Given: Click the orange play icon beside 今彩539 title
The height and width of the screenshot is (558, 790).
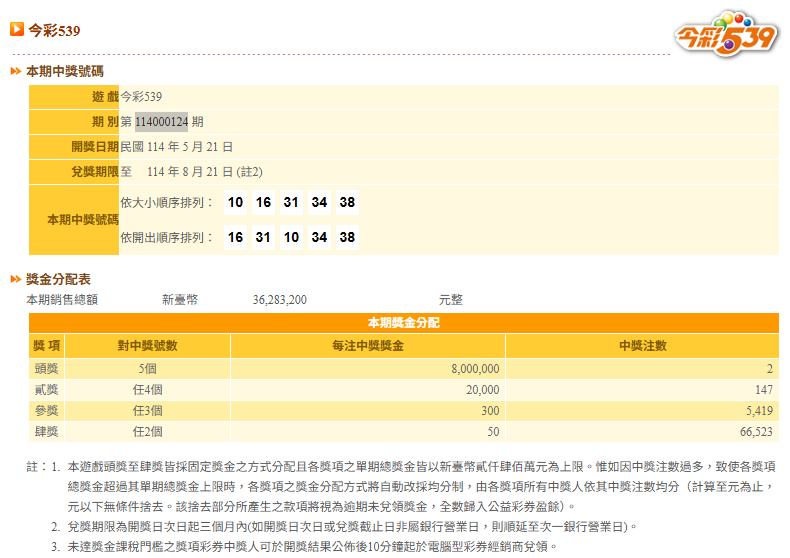Looking at the screenshot, I should click(17, 29).
